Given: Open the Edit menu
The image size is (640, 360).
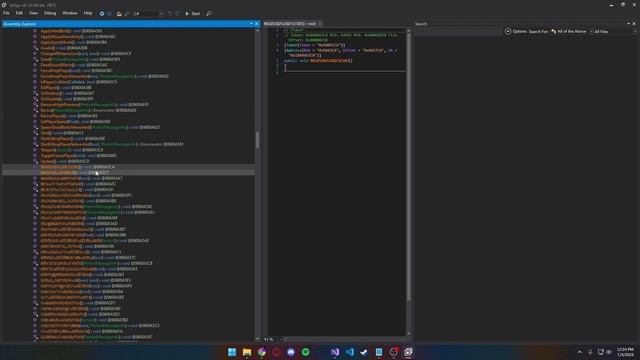Looking at the screenshot, I should click(19, 13).
